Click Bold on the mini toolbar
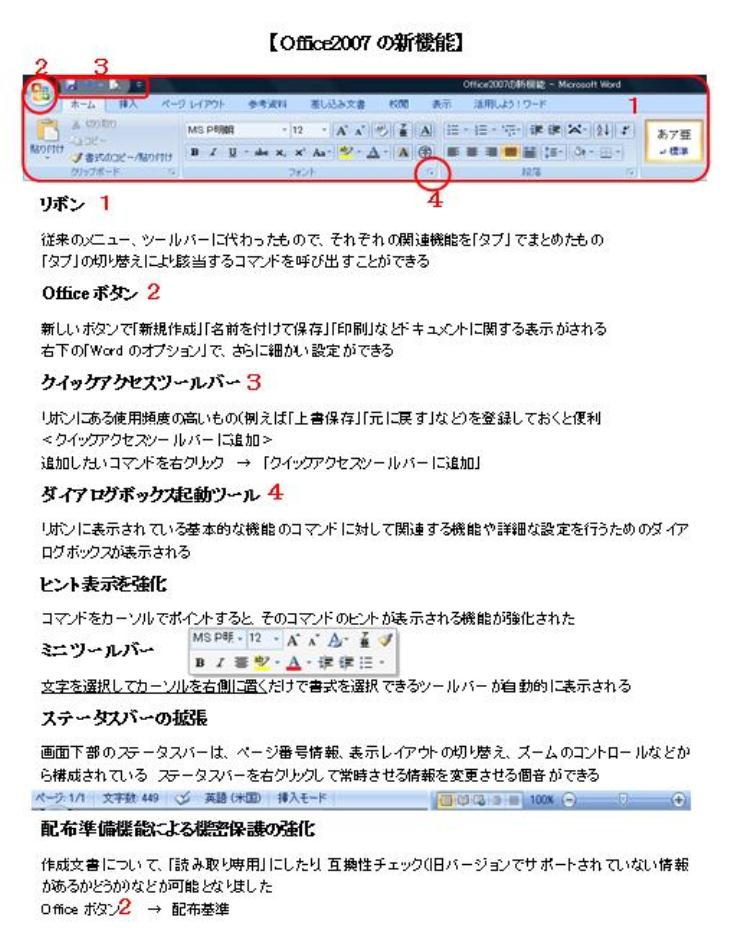The image size is (730, 936). point(201,663)
